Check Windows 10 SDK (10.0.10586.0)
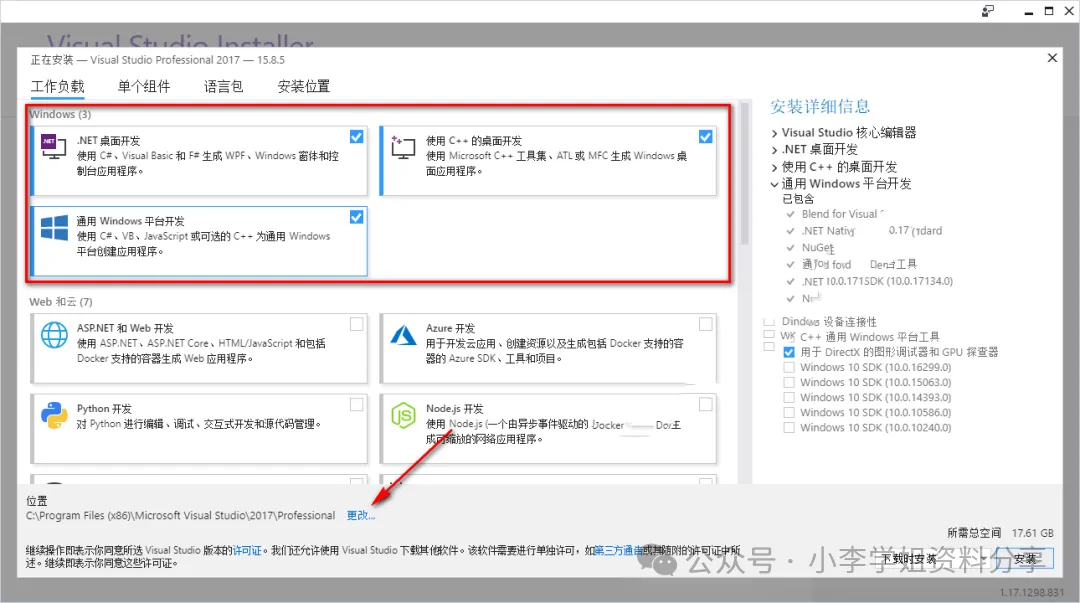The width and height of the screenshot is (1080, 603). 789,413
